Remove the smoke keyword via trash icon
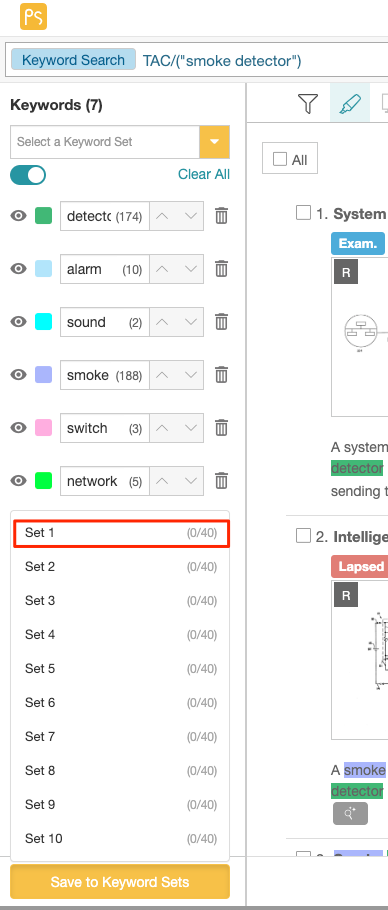388x910 pixels. pyautogui.click(x=221, y=375)
